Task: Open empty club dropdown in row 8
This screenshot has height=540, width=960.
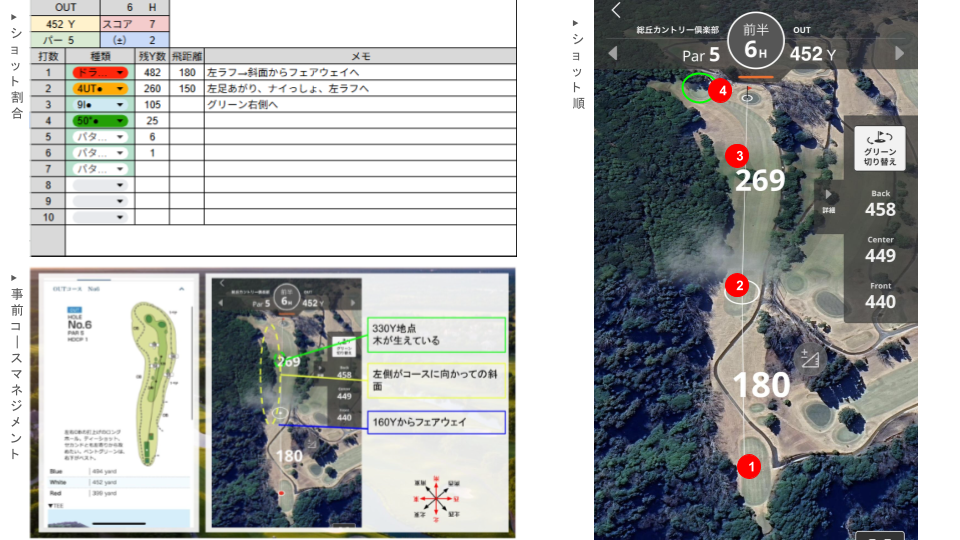Action: [120, 185]
